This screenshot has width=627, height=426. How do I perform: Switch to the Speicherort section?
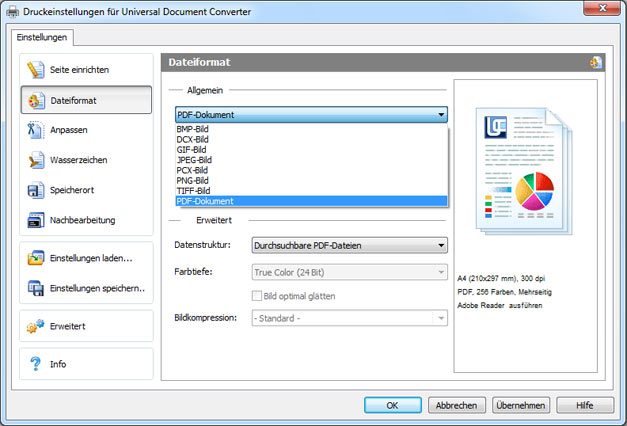[x=86, y=190]
